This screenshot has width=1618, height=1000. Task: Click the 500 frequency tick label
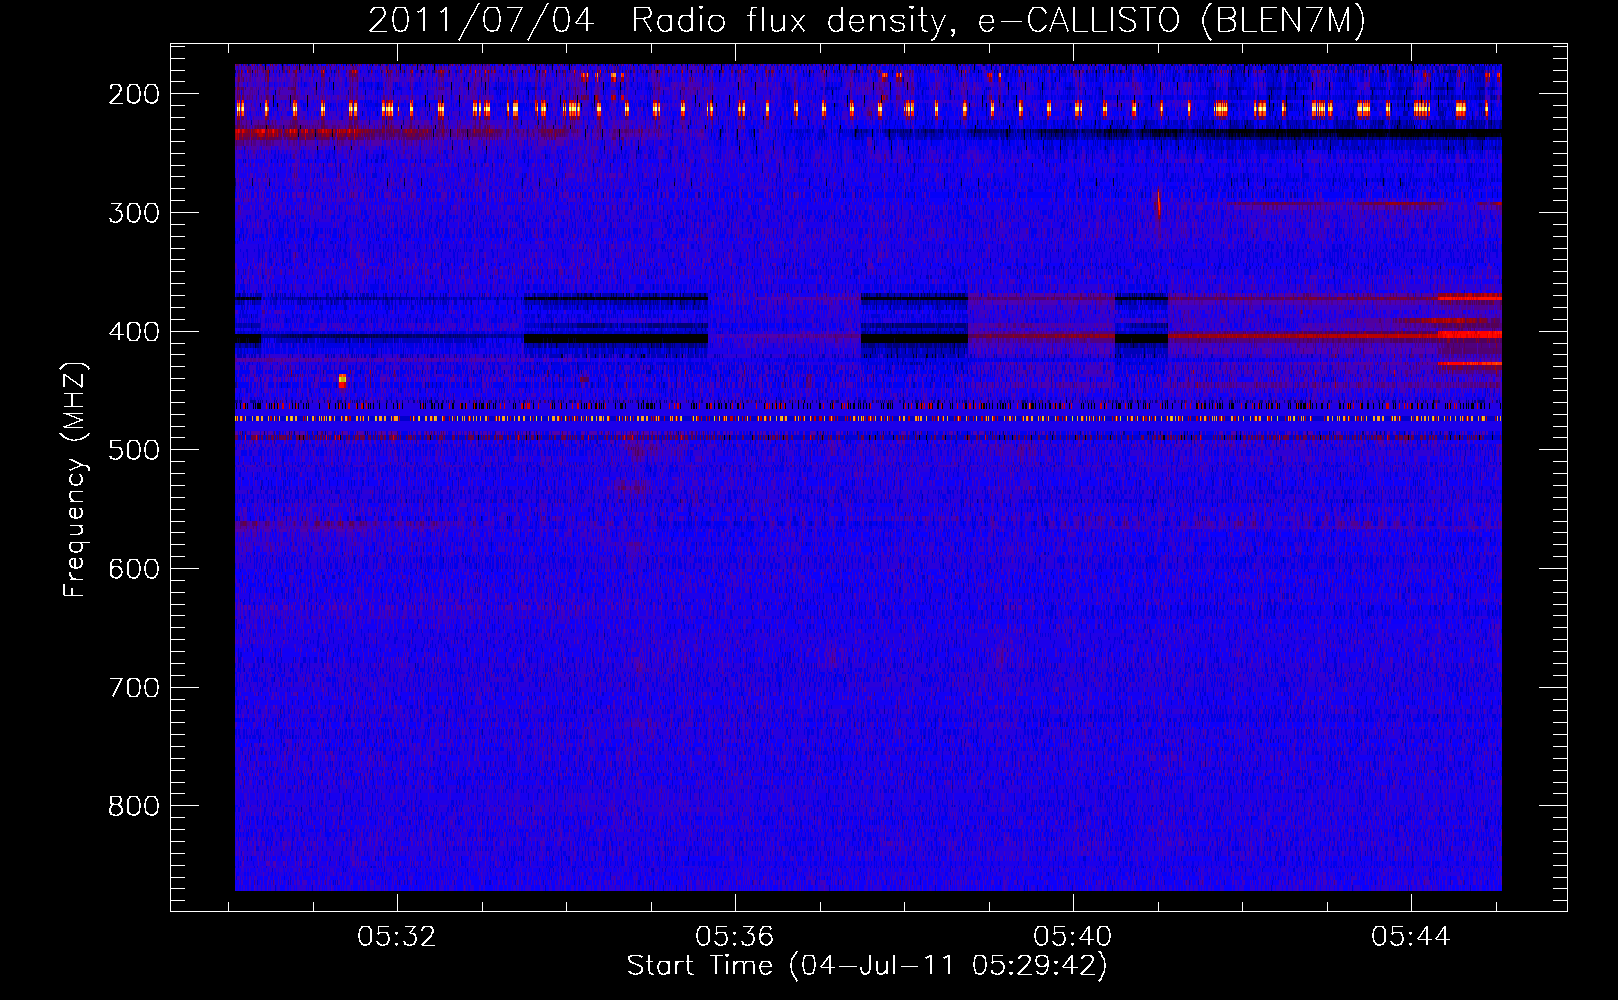134,450
